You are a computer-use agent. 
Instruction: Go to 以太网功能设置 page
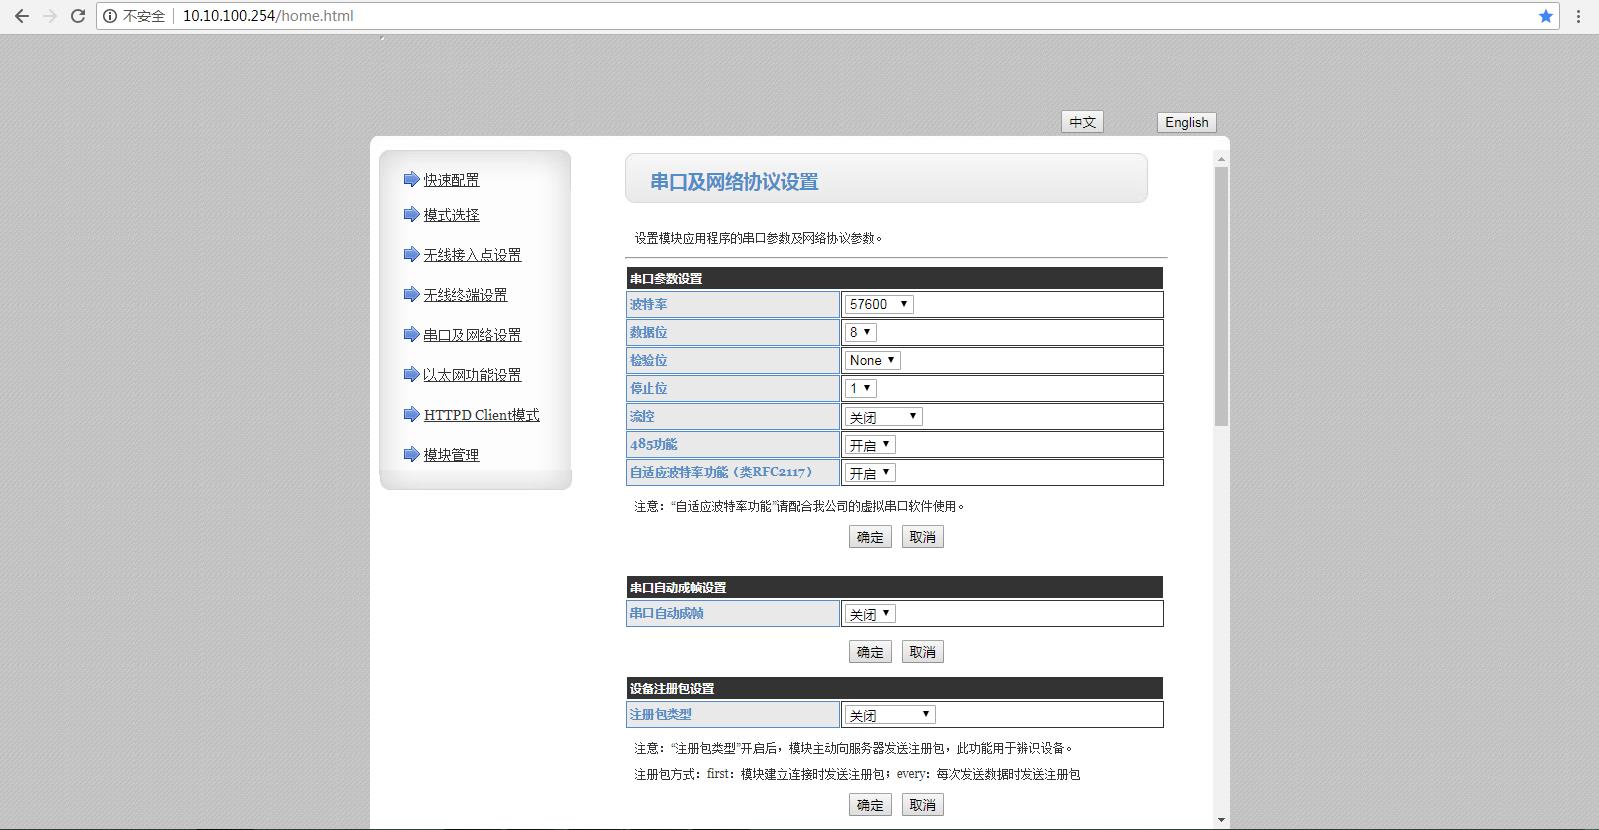472,375
